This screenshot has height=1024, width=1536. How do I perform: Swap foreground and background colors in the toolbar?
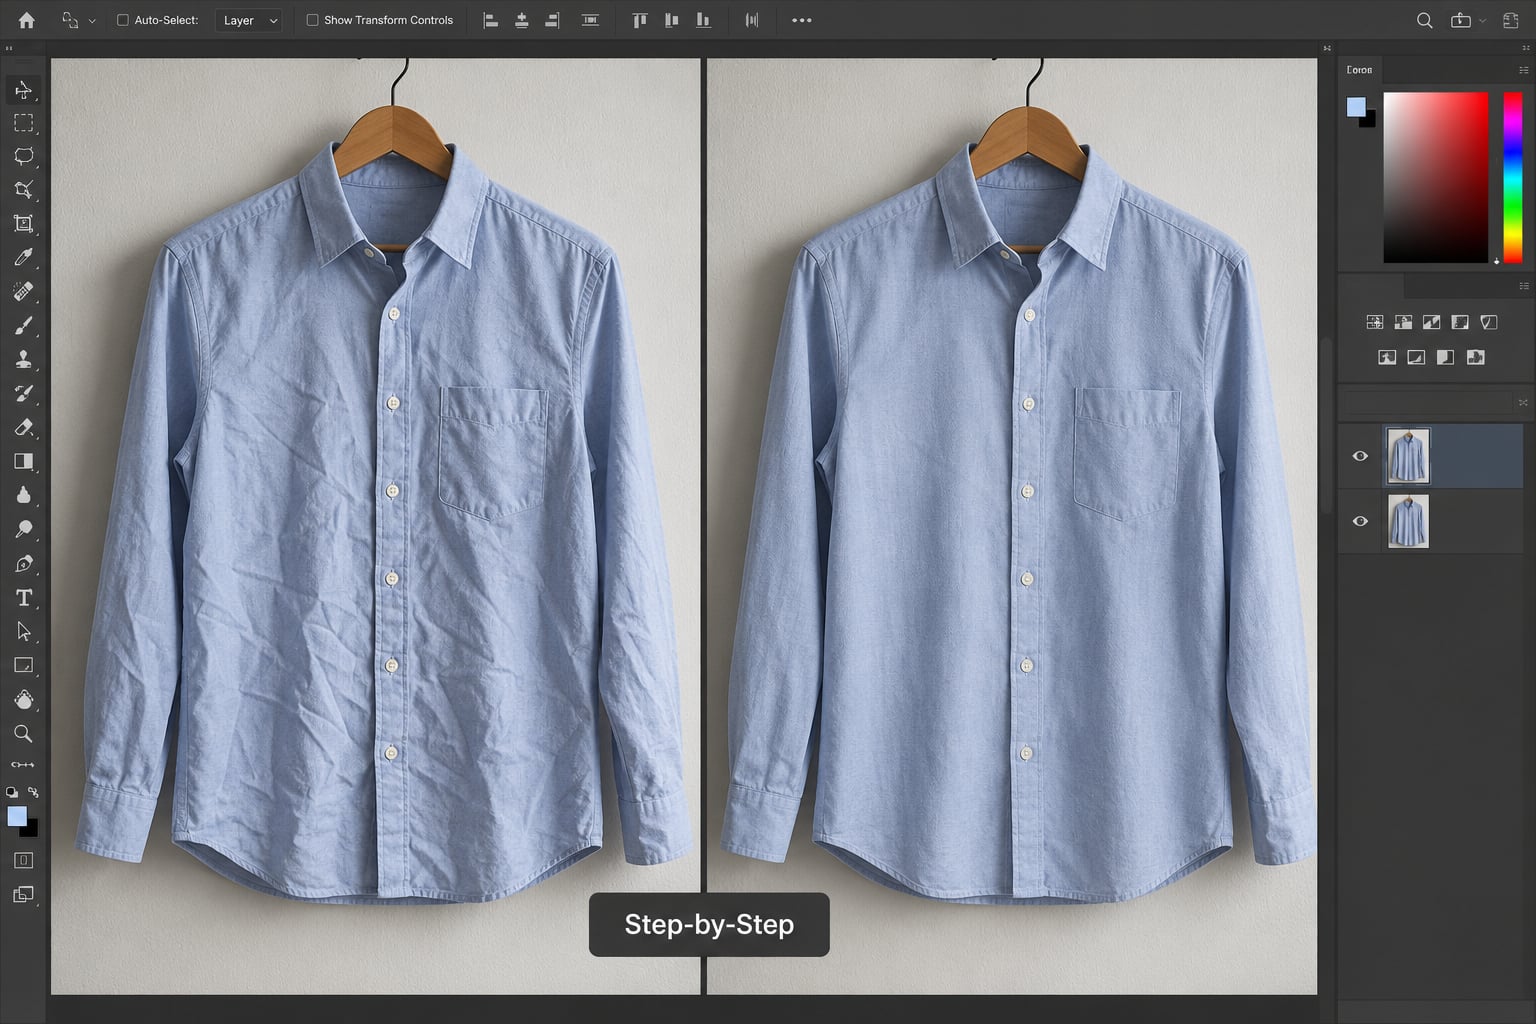pos(33,792)
